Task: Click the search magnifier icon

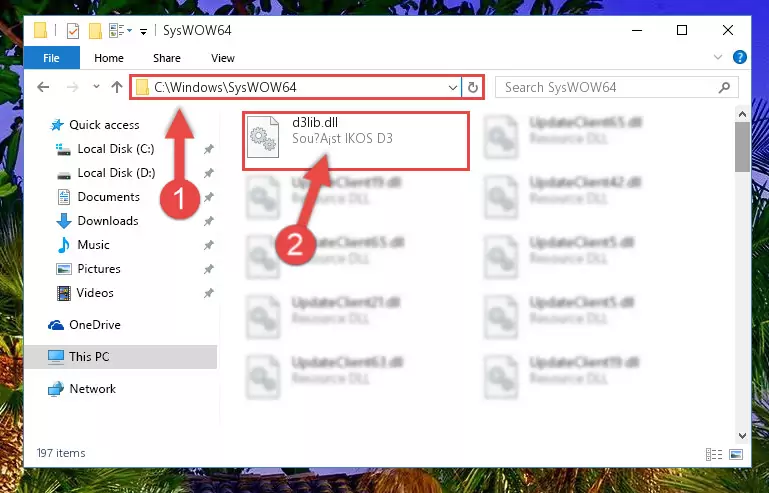Action: [724, 87]
